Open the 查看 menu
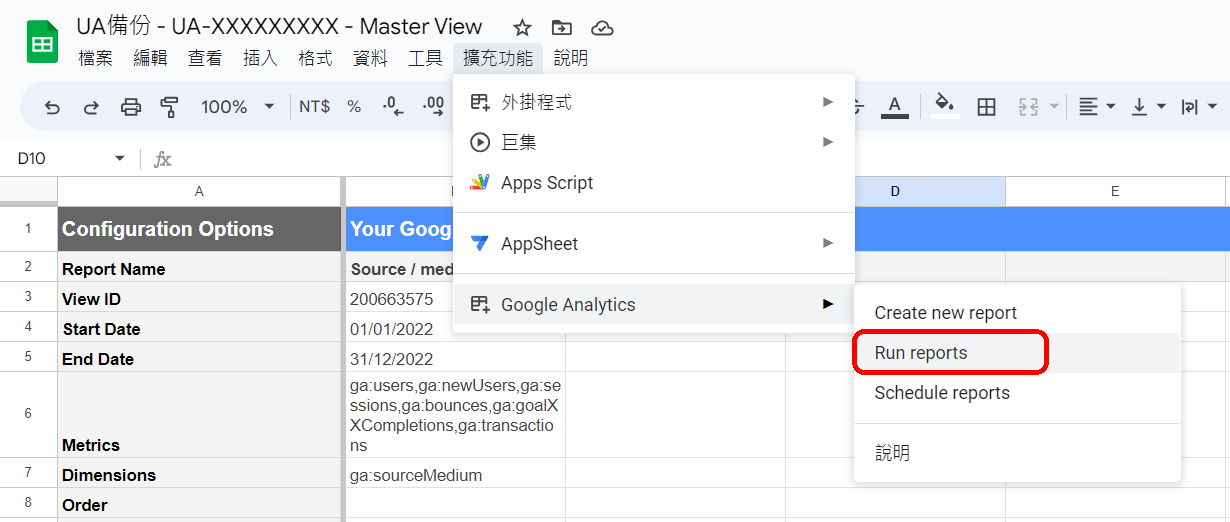 [x=205, y=59]
